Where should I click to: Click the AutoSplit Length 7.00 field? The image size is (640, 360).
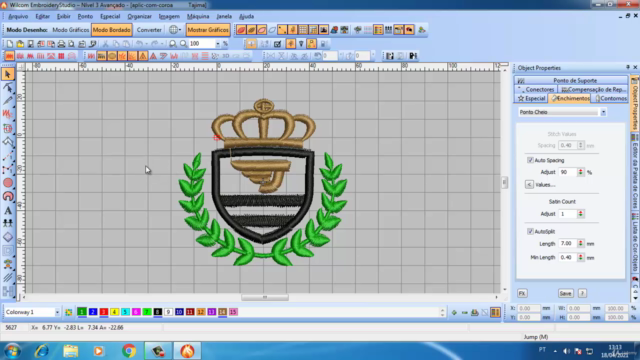coord(568,244)
